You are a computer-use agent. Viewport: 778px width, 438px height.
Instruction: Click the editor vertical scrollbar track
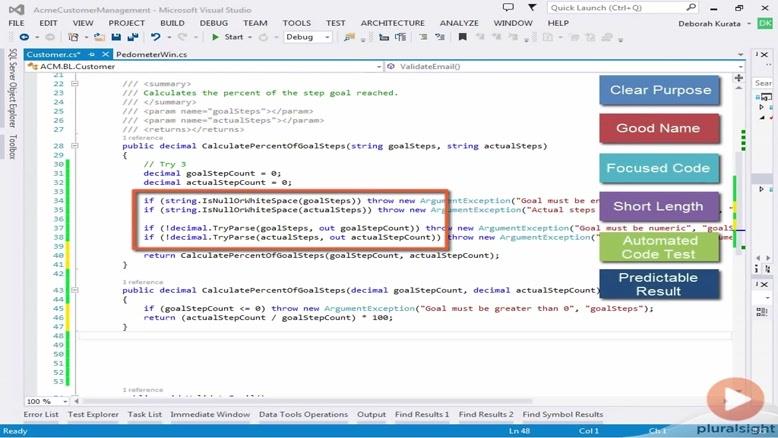tap(739, 238)
